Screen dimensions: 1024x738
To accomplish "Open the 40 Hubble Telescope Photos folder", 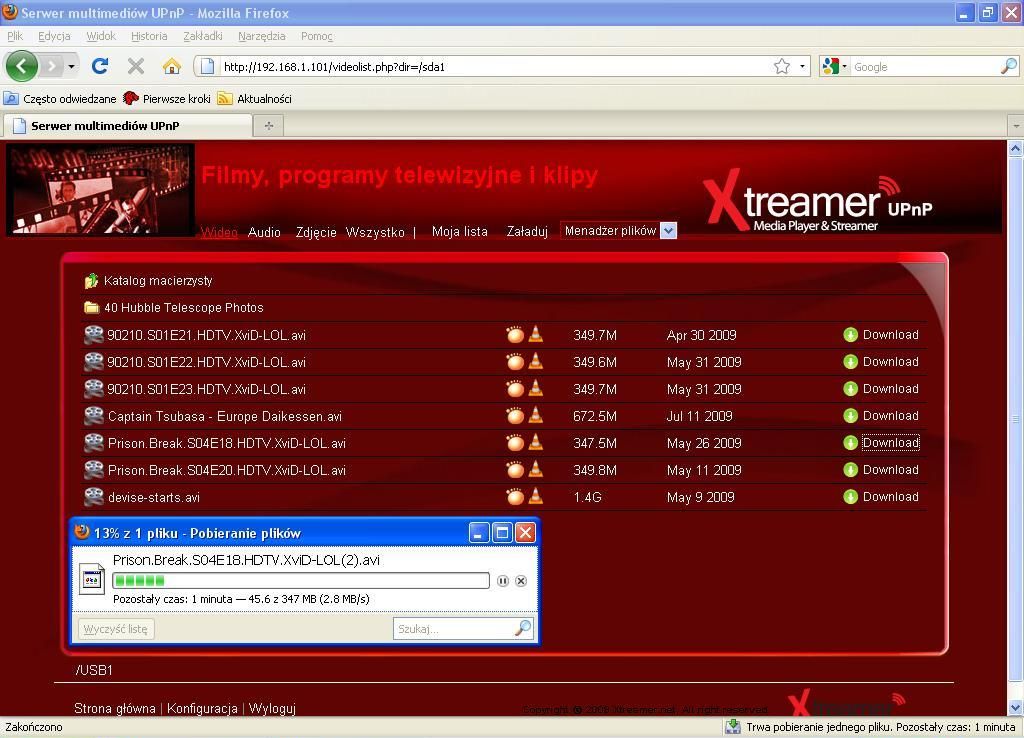I will point(183,308).
